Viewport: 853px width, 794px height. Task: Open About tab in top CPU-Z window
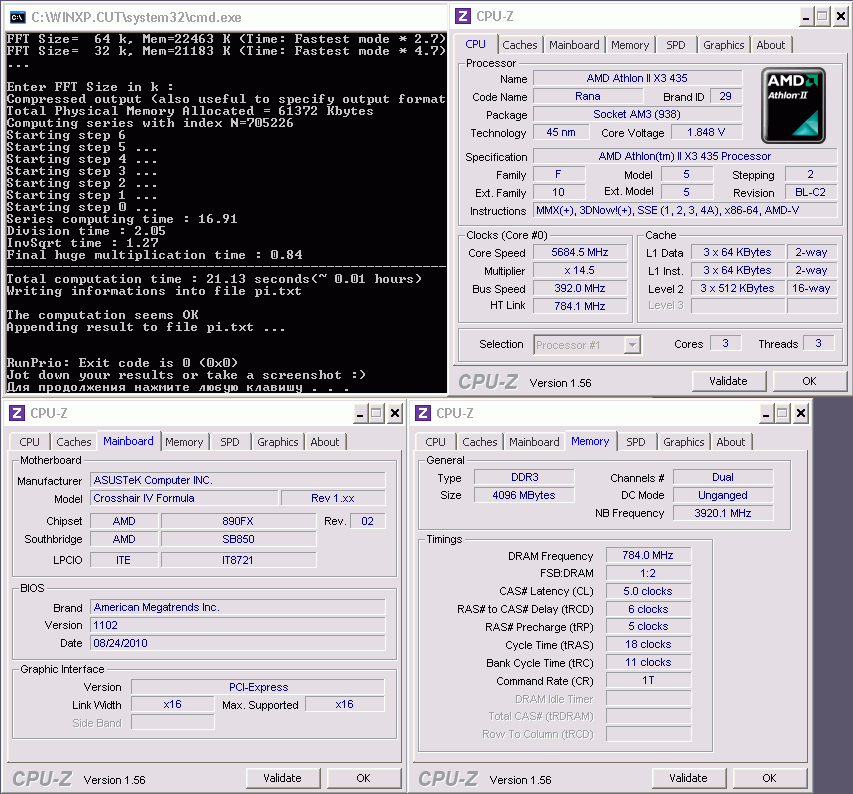(x=771, y=45)
